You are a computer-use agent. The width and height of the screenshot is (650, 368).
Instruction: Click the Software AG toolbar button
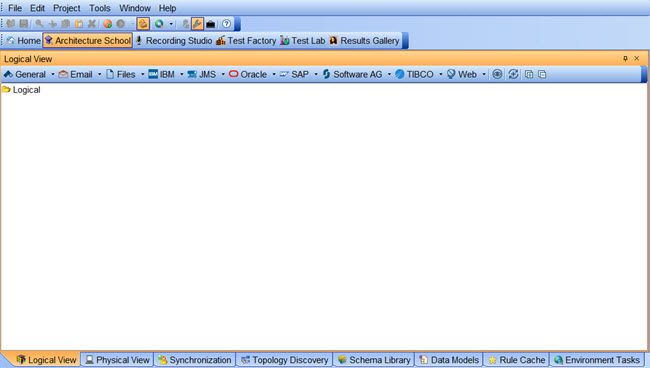(352, 75)
